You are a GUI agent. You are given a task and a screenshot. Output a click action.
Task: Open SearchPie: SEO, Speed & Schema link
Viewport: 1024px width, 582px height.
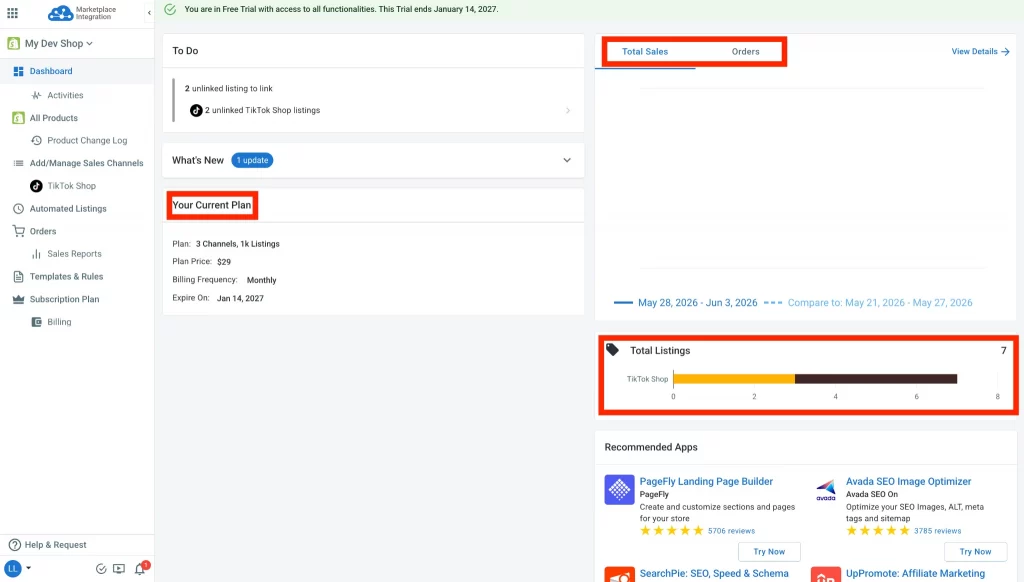pos(714,574)
